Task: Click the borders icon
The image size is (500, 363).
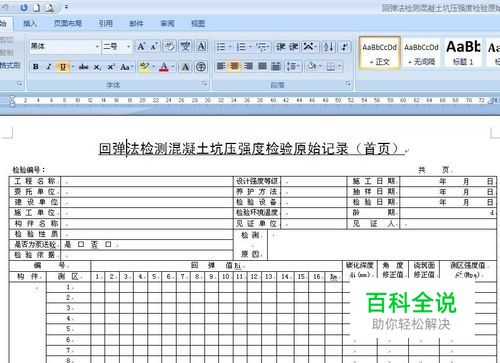Action: point(331,67)
